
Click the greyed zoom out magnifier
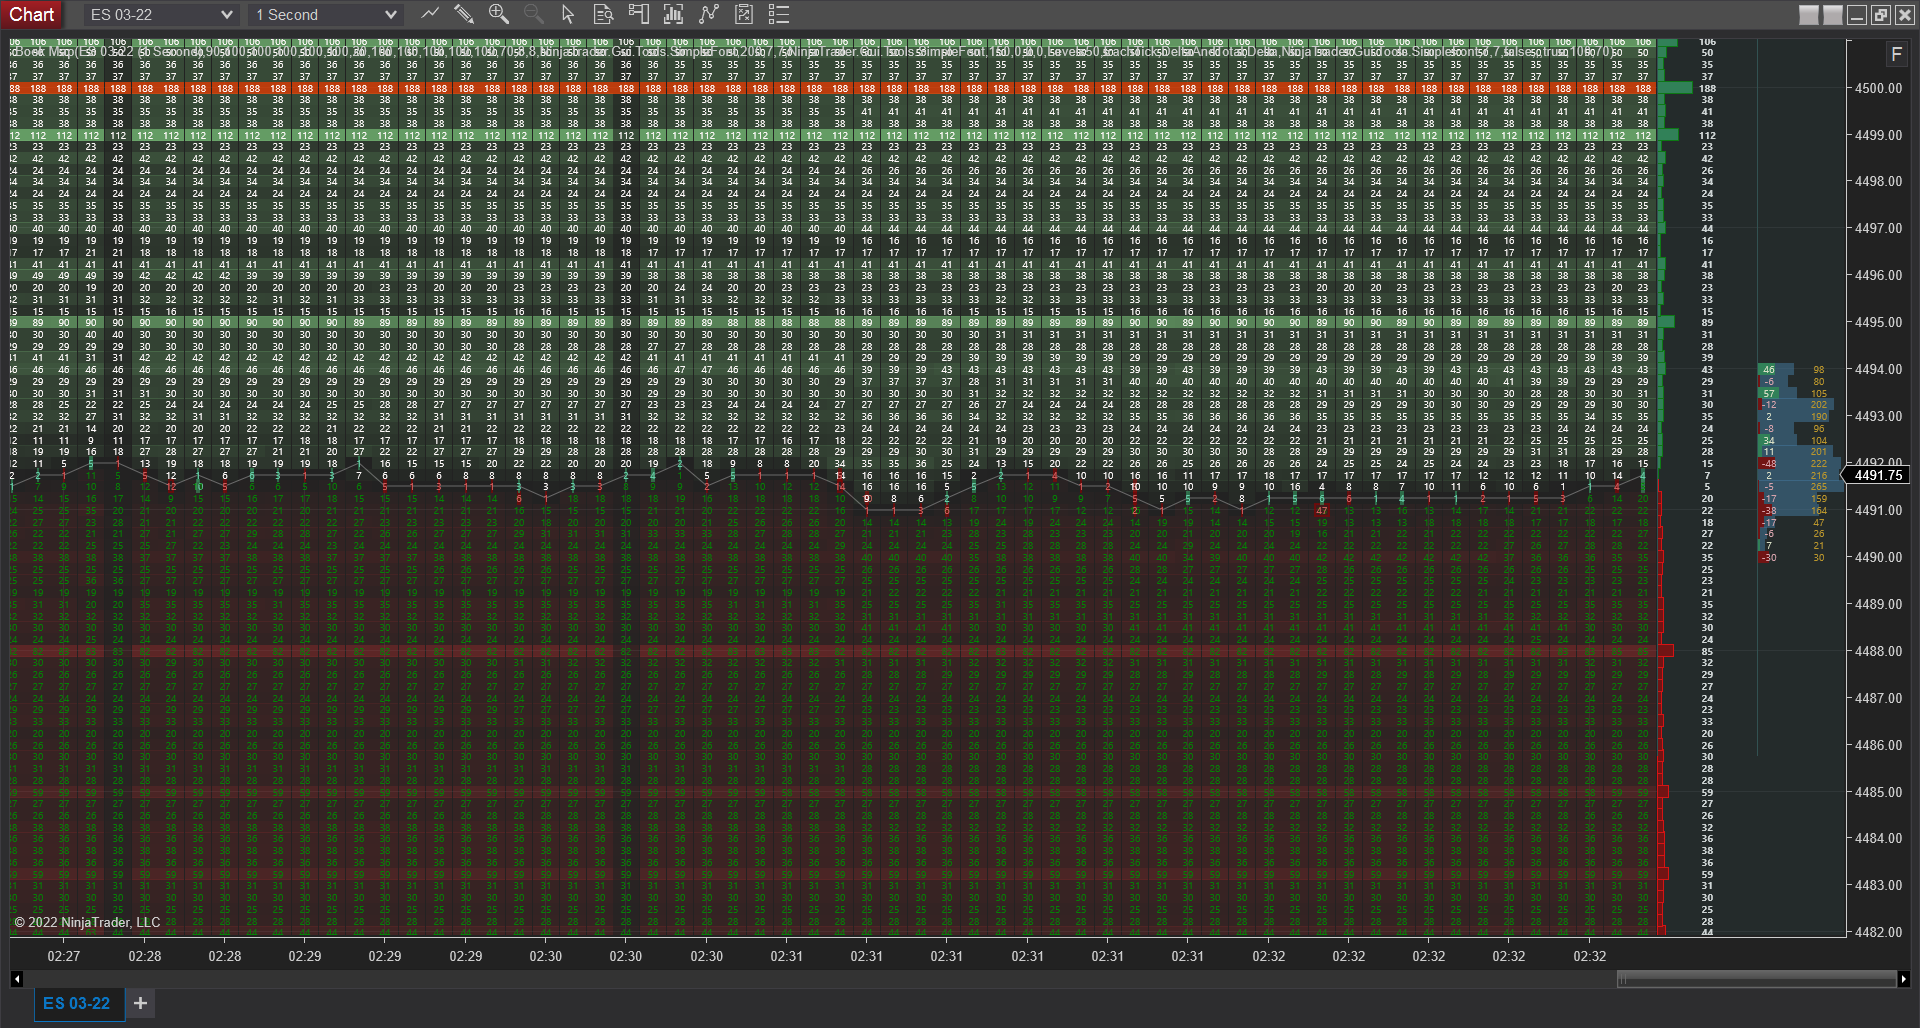[533, 14]
